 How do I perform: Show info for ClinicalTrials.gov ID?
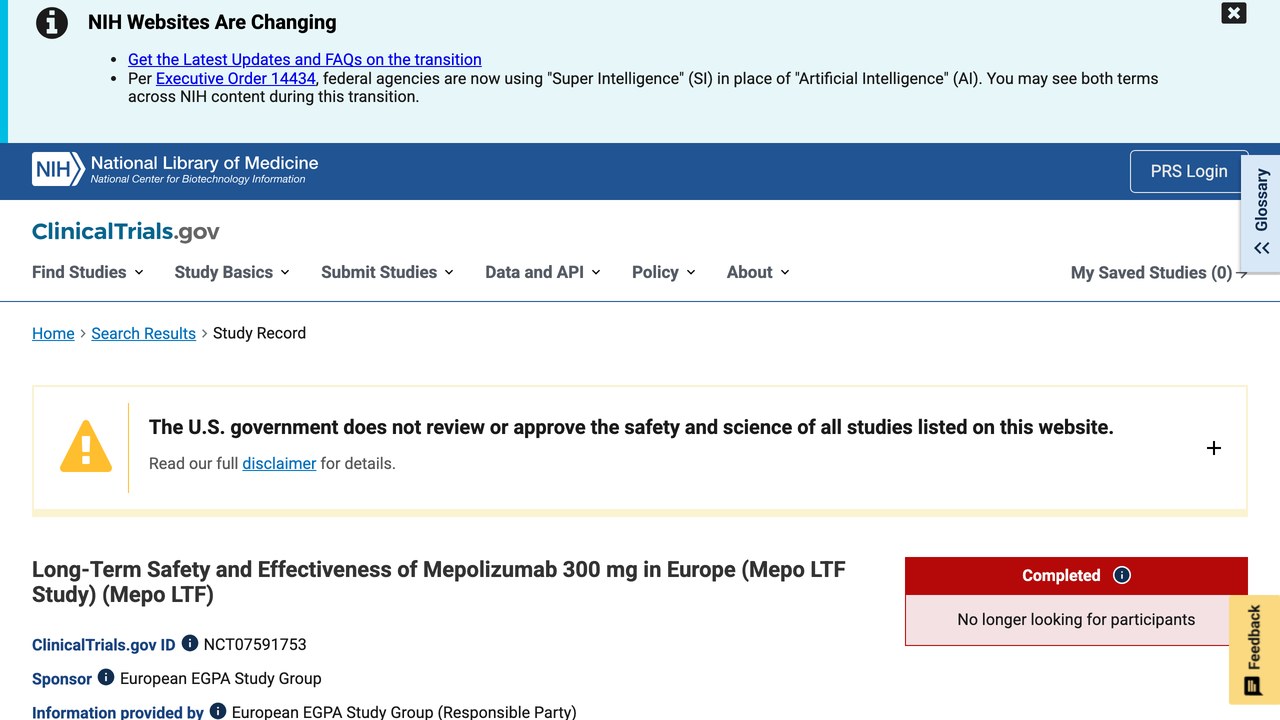pos(190,644)
